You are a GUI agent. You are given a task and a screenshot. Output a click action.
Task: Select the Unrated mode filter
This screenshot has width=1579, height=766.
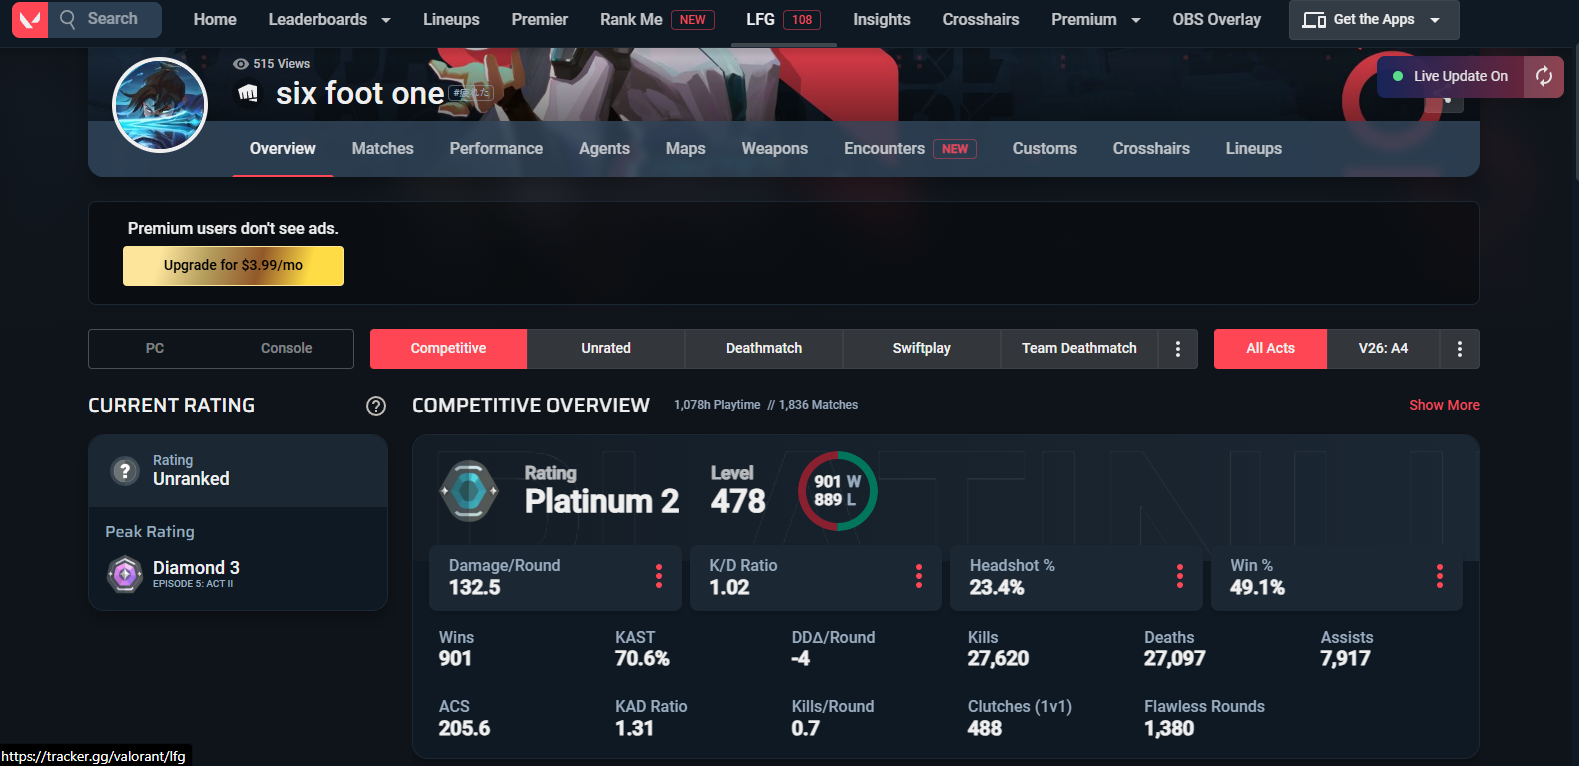coord(606,349)
